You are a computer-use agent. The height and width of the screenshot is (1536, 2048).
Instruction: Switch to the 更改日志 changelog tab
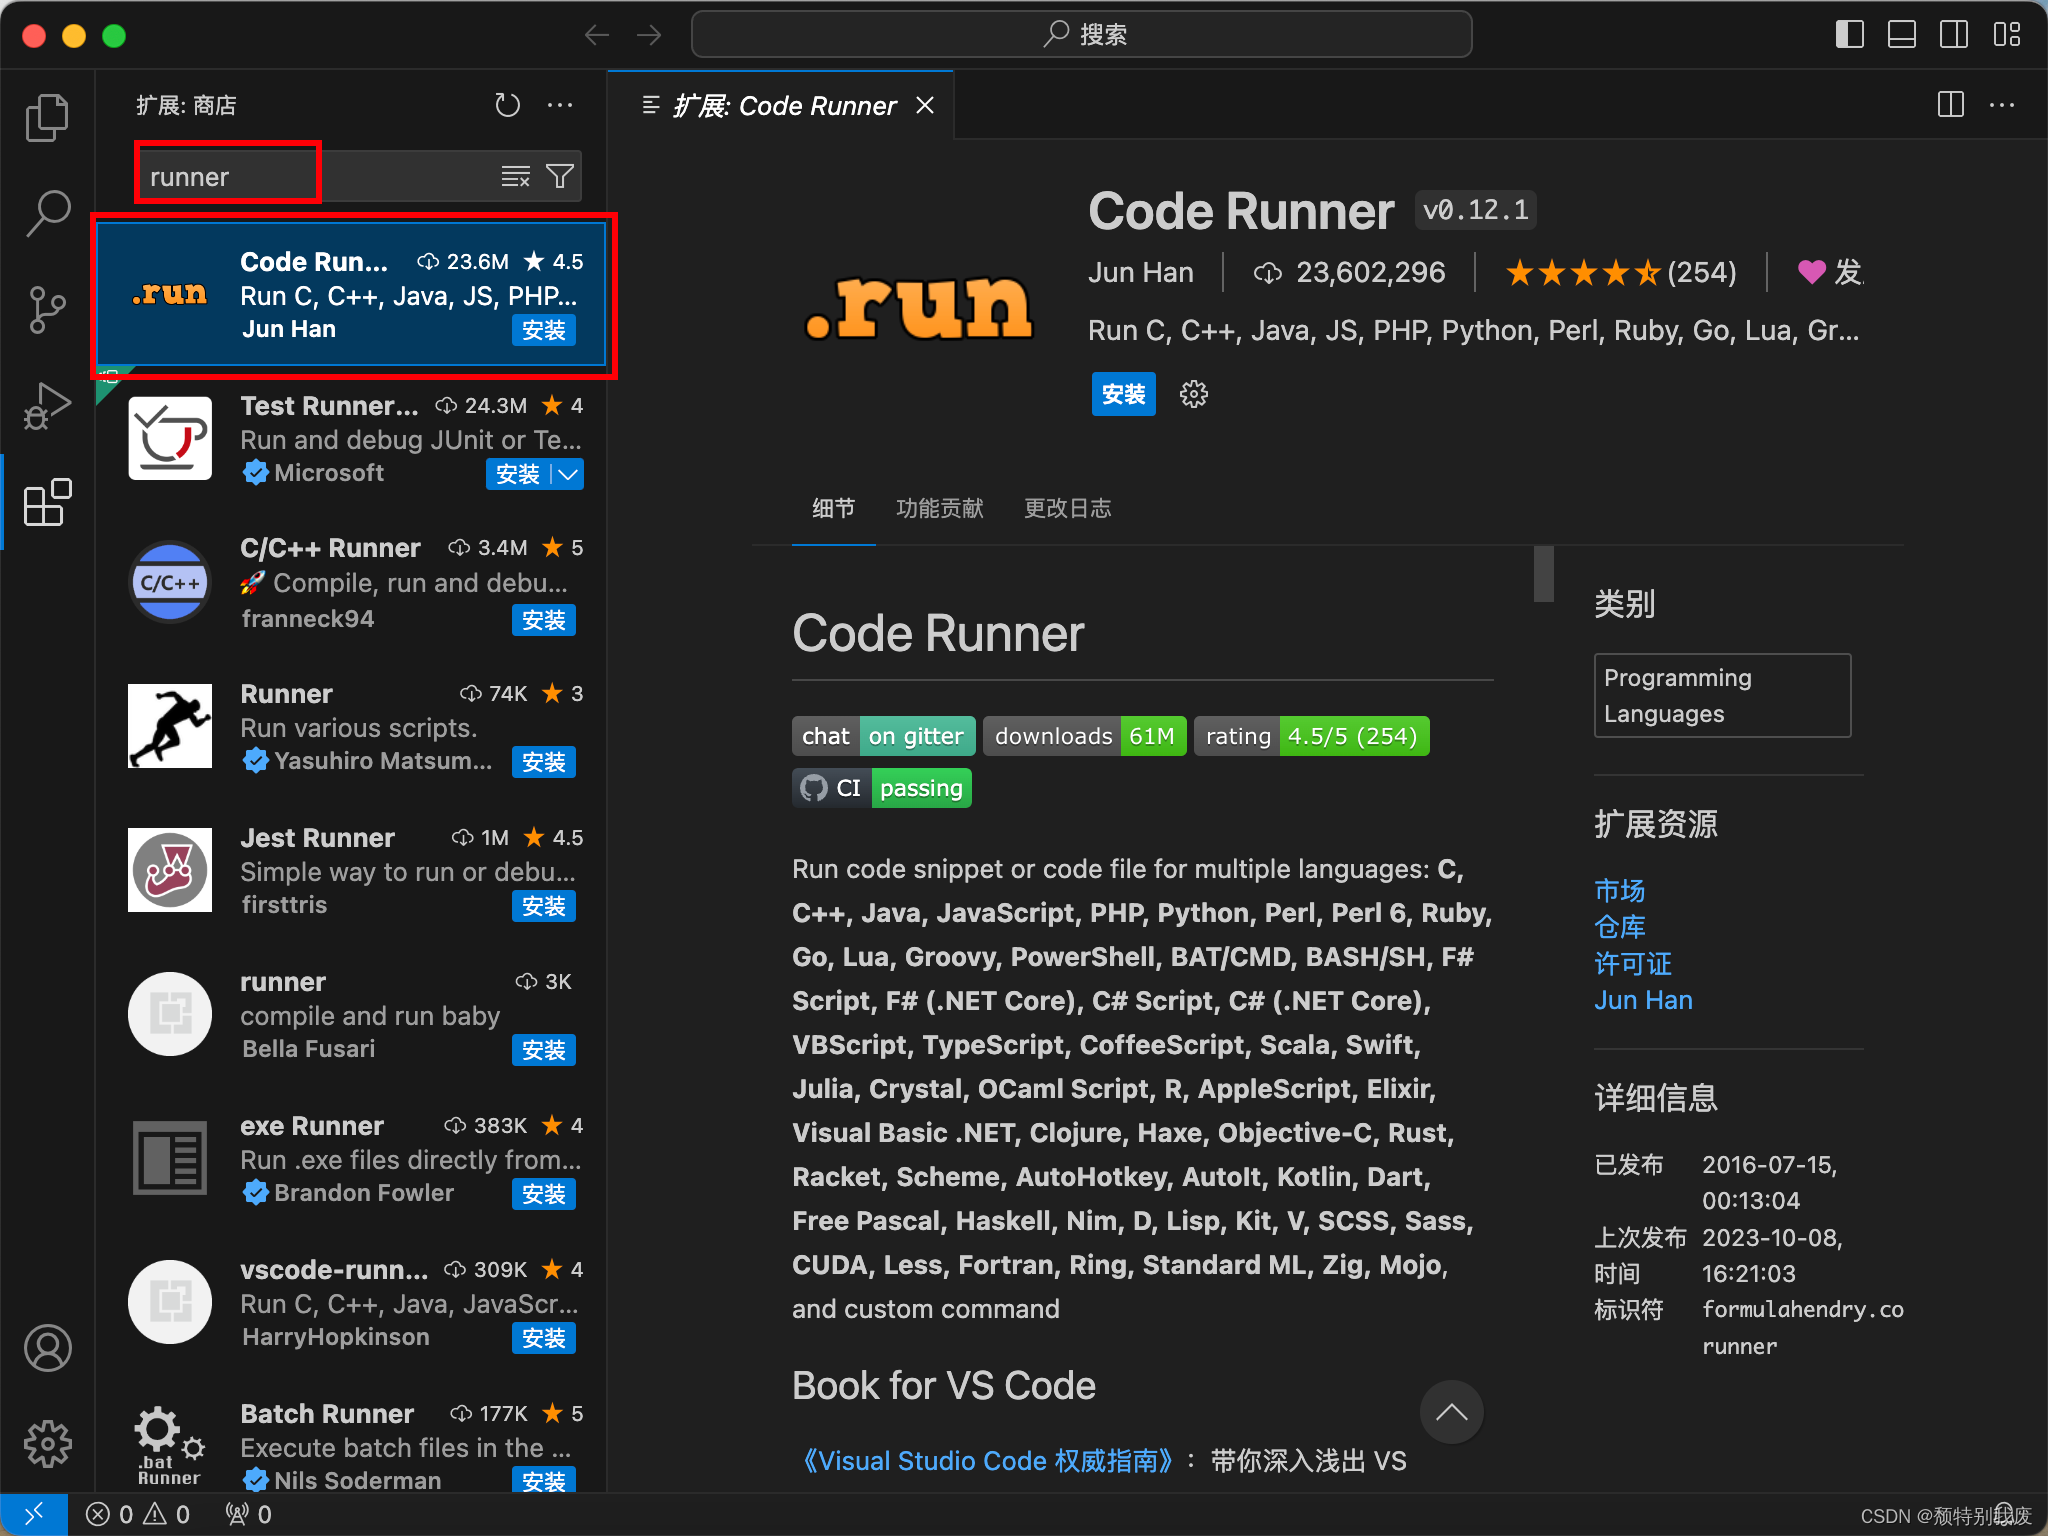[1068, 509]
